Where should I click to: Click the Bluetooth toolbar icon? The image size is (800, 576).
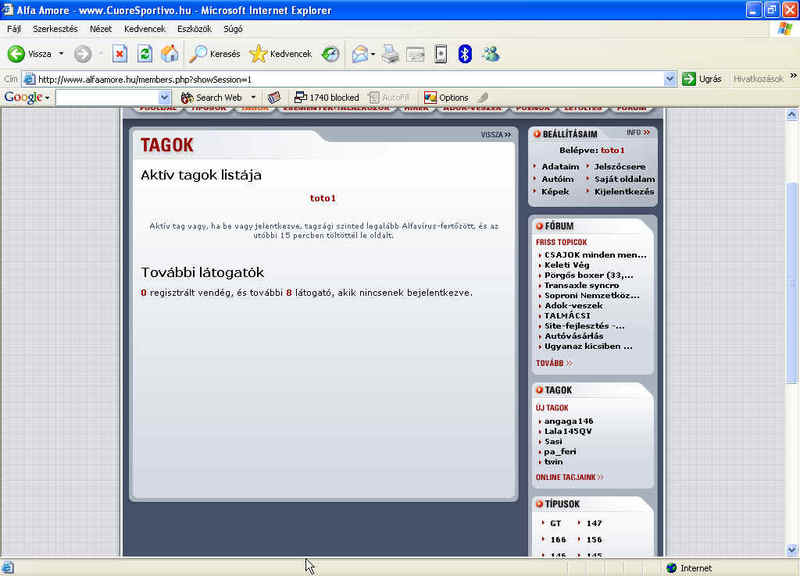[x=465, y=54]
